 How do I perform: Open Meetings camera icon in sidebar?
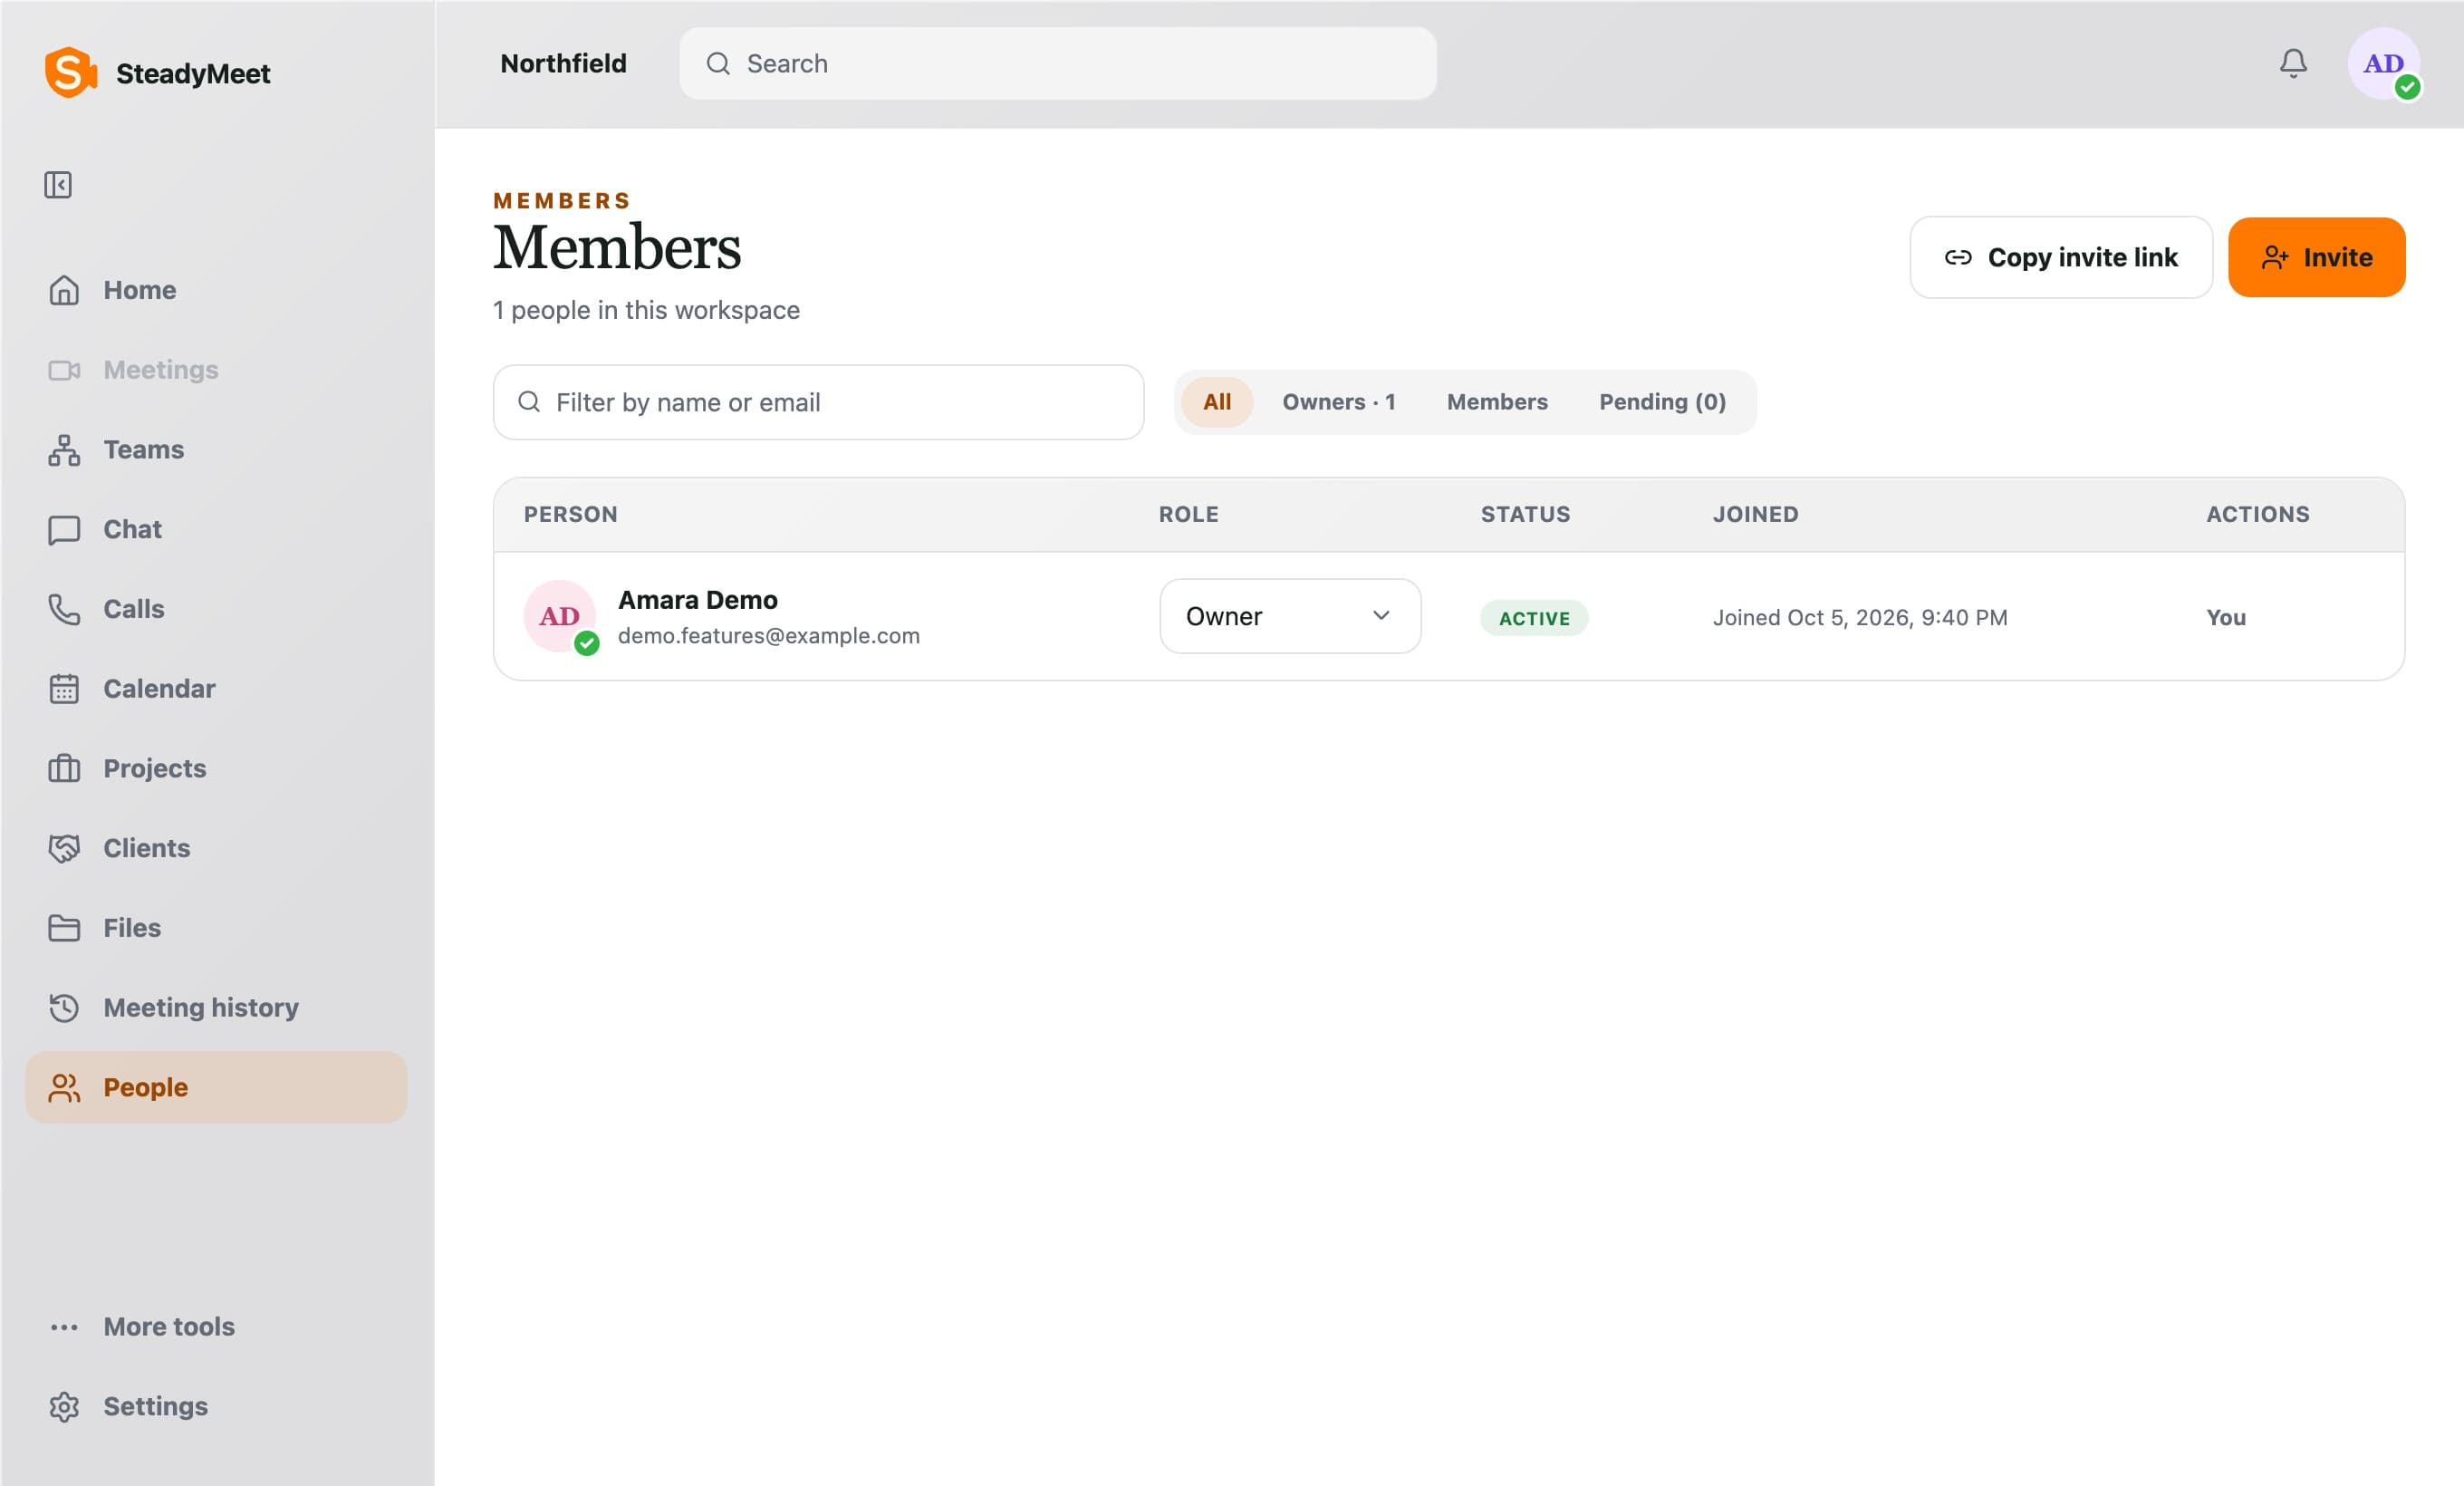pos(64,370)
